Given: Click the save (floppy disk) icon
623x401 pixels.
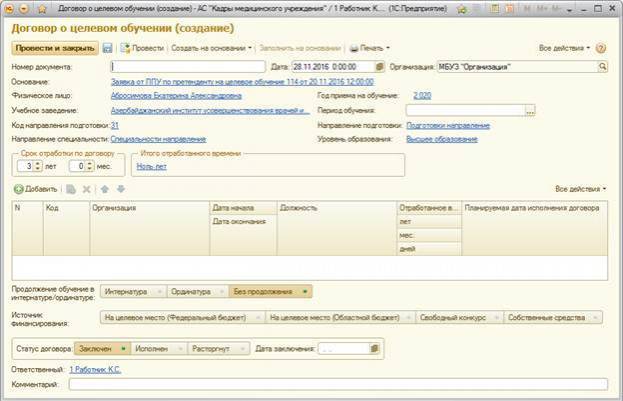Looking at the screenshot, I should click(x=108, y=48).
